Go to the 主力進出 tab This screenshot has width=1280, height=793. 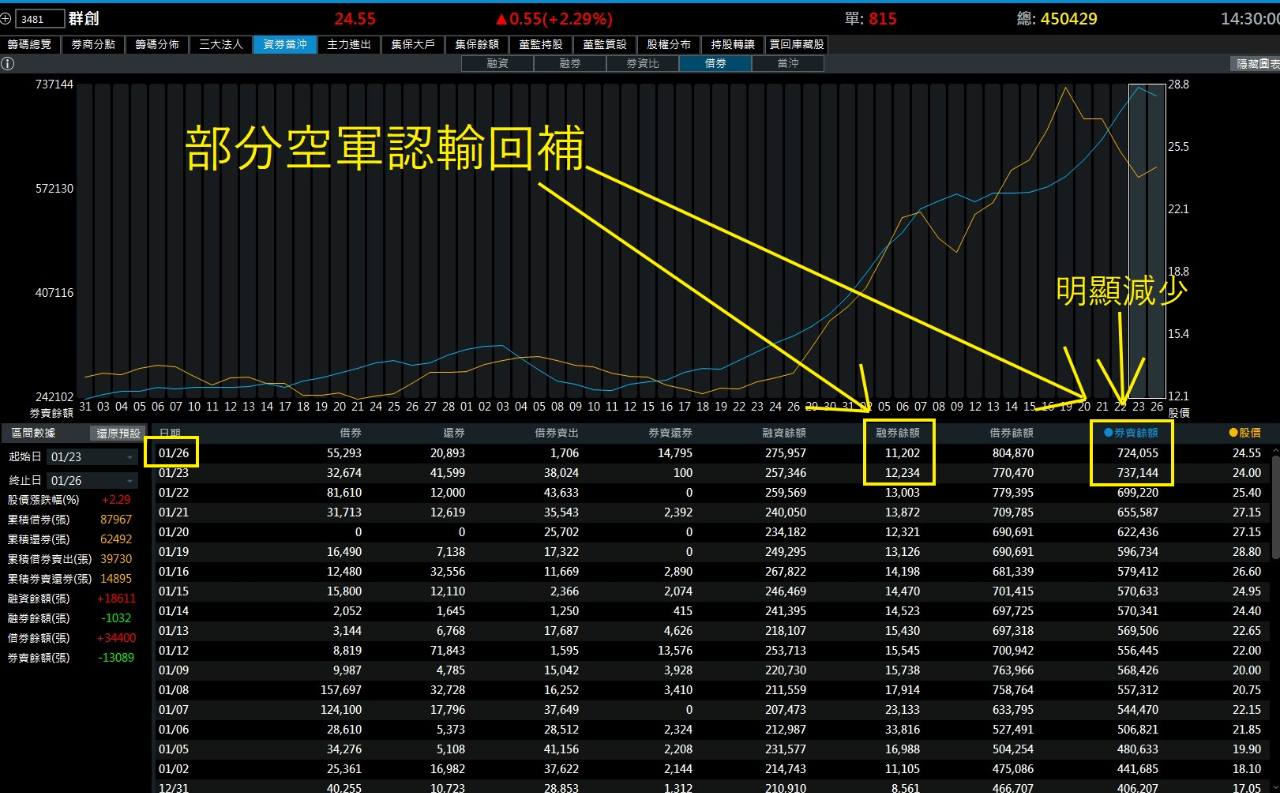(x=350, y=45)
